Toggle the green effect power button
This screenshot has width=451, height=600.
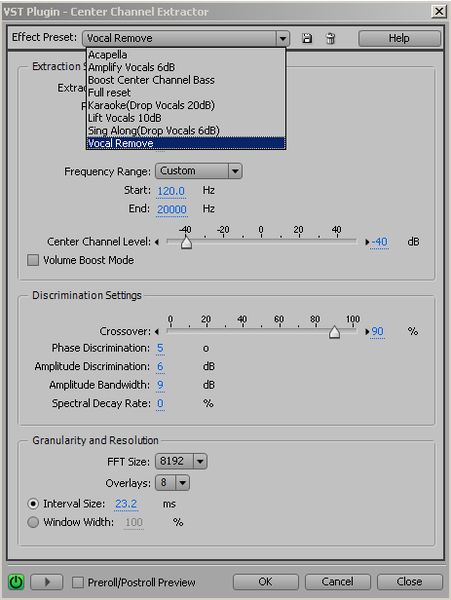(16, 582)
